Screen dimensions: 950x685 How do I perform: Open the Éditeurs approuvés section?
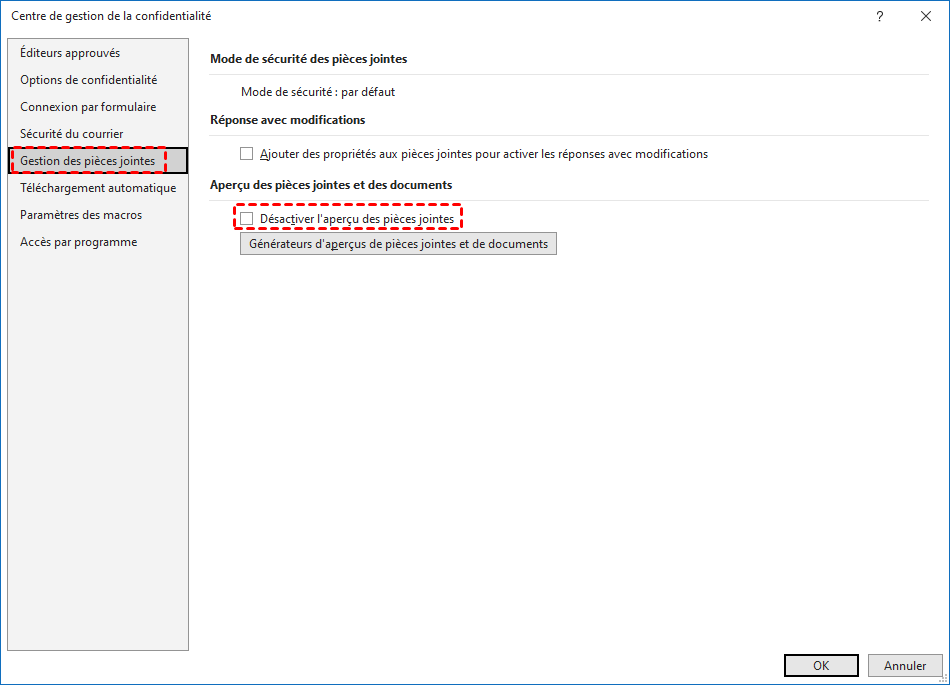click(98, 53)
